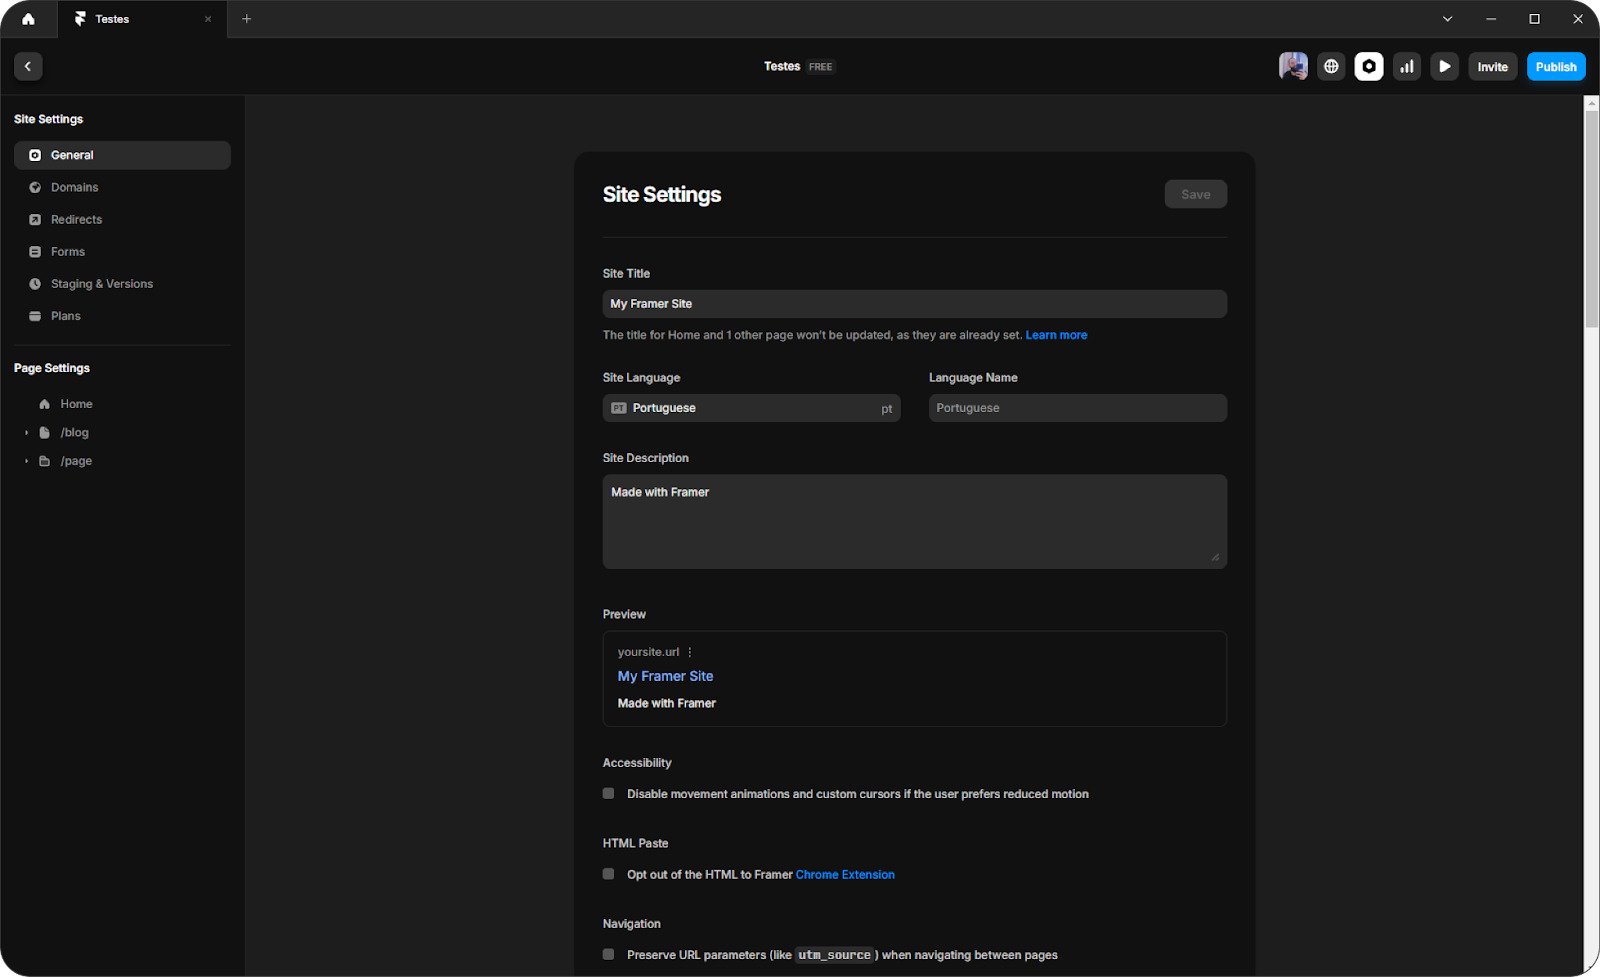Close the Testes tab

(208, 19)
